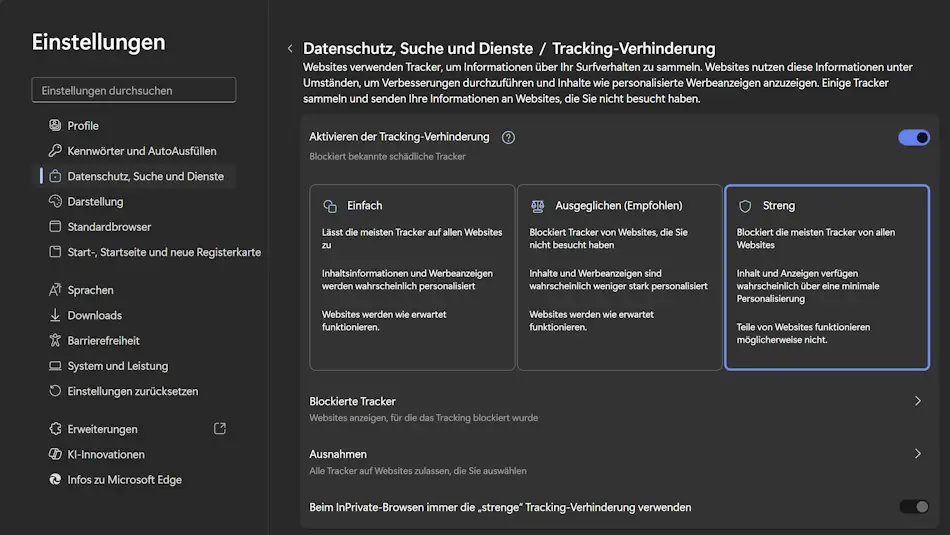Click the Einfach card icon
The image size is (950, 535).
(x=330, y=206)
